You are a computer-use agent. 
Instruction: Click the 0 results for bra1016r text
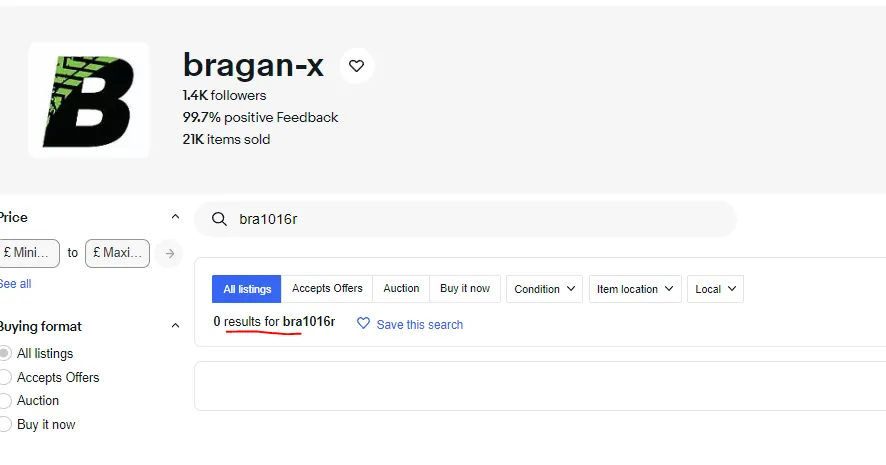(x=274, y=321)
